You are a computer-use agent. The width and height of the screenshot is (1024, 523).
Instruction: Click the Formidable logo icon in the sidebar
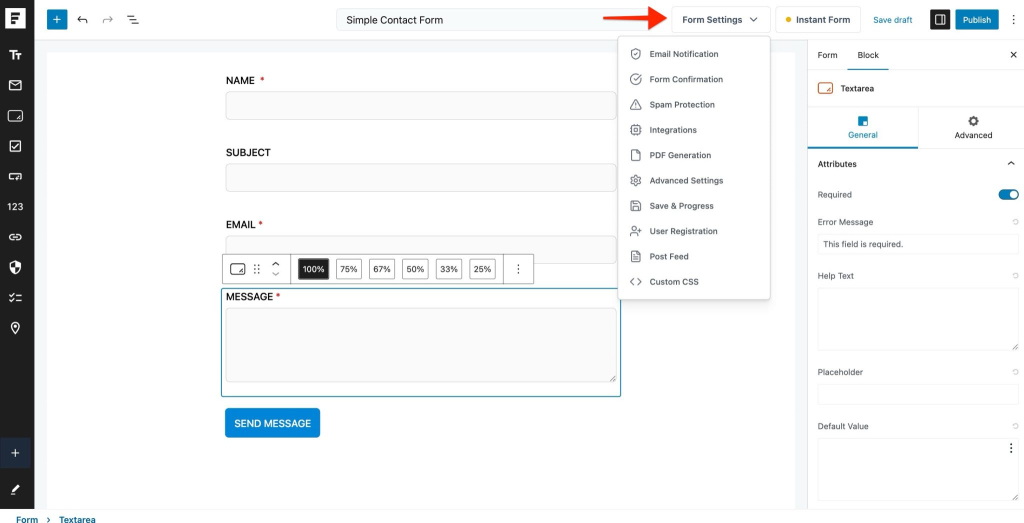click(15, 18)
